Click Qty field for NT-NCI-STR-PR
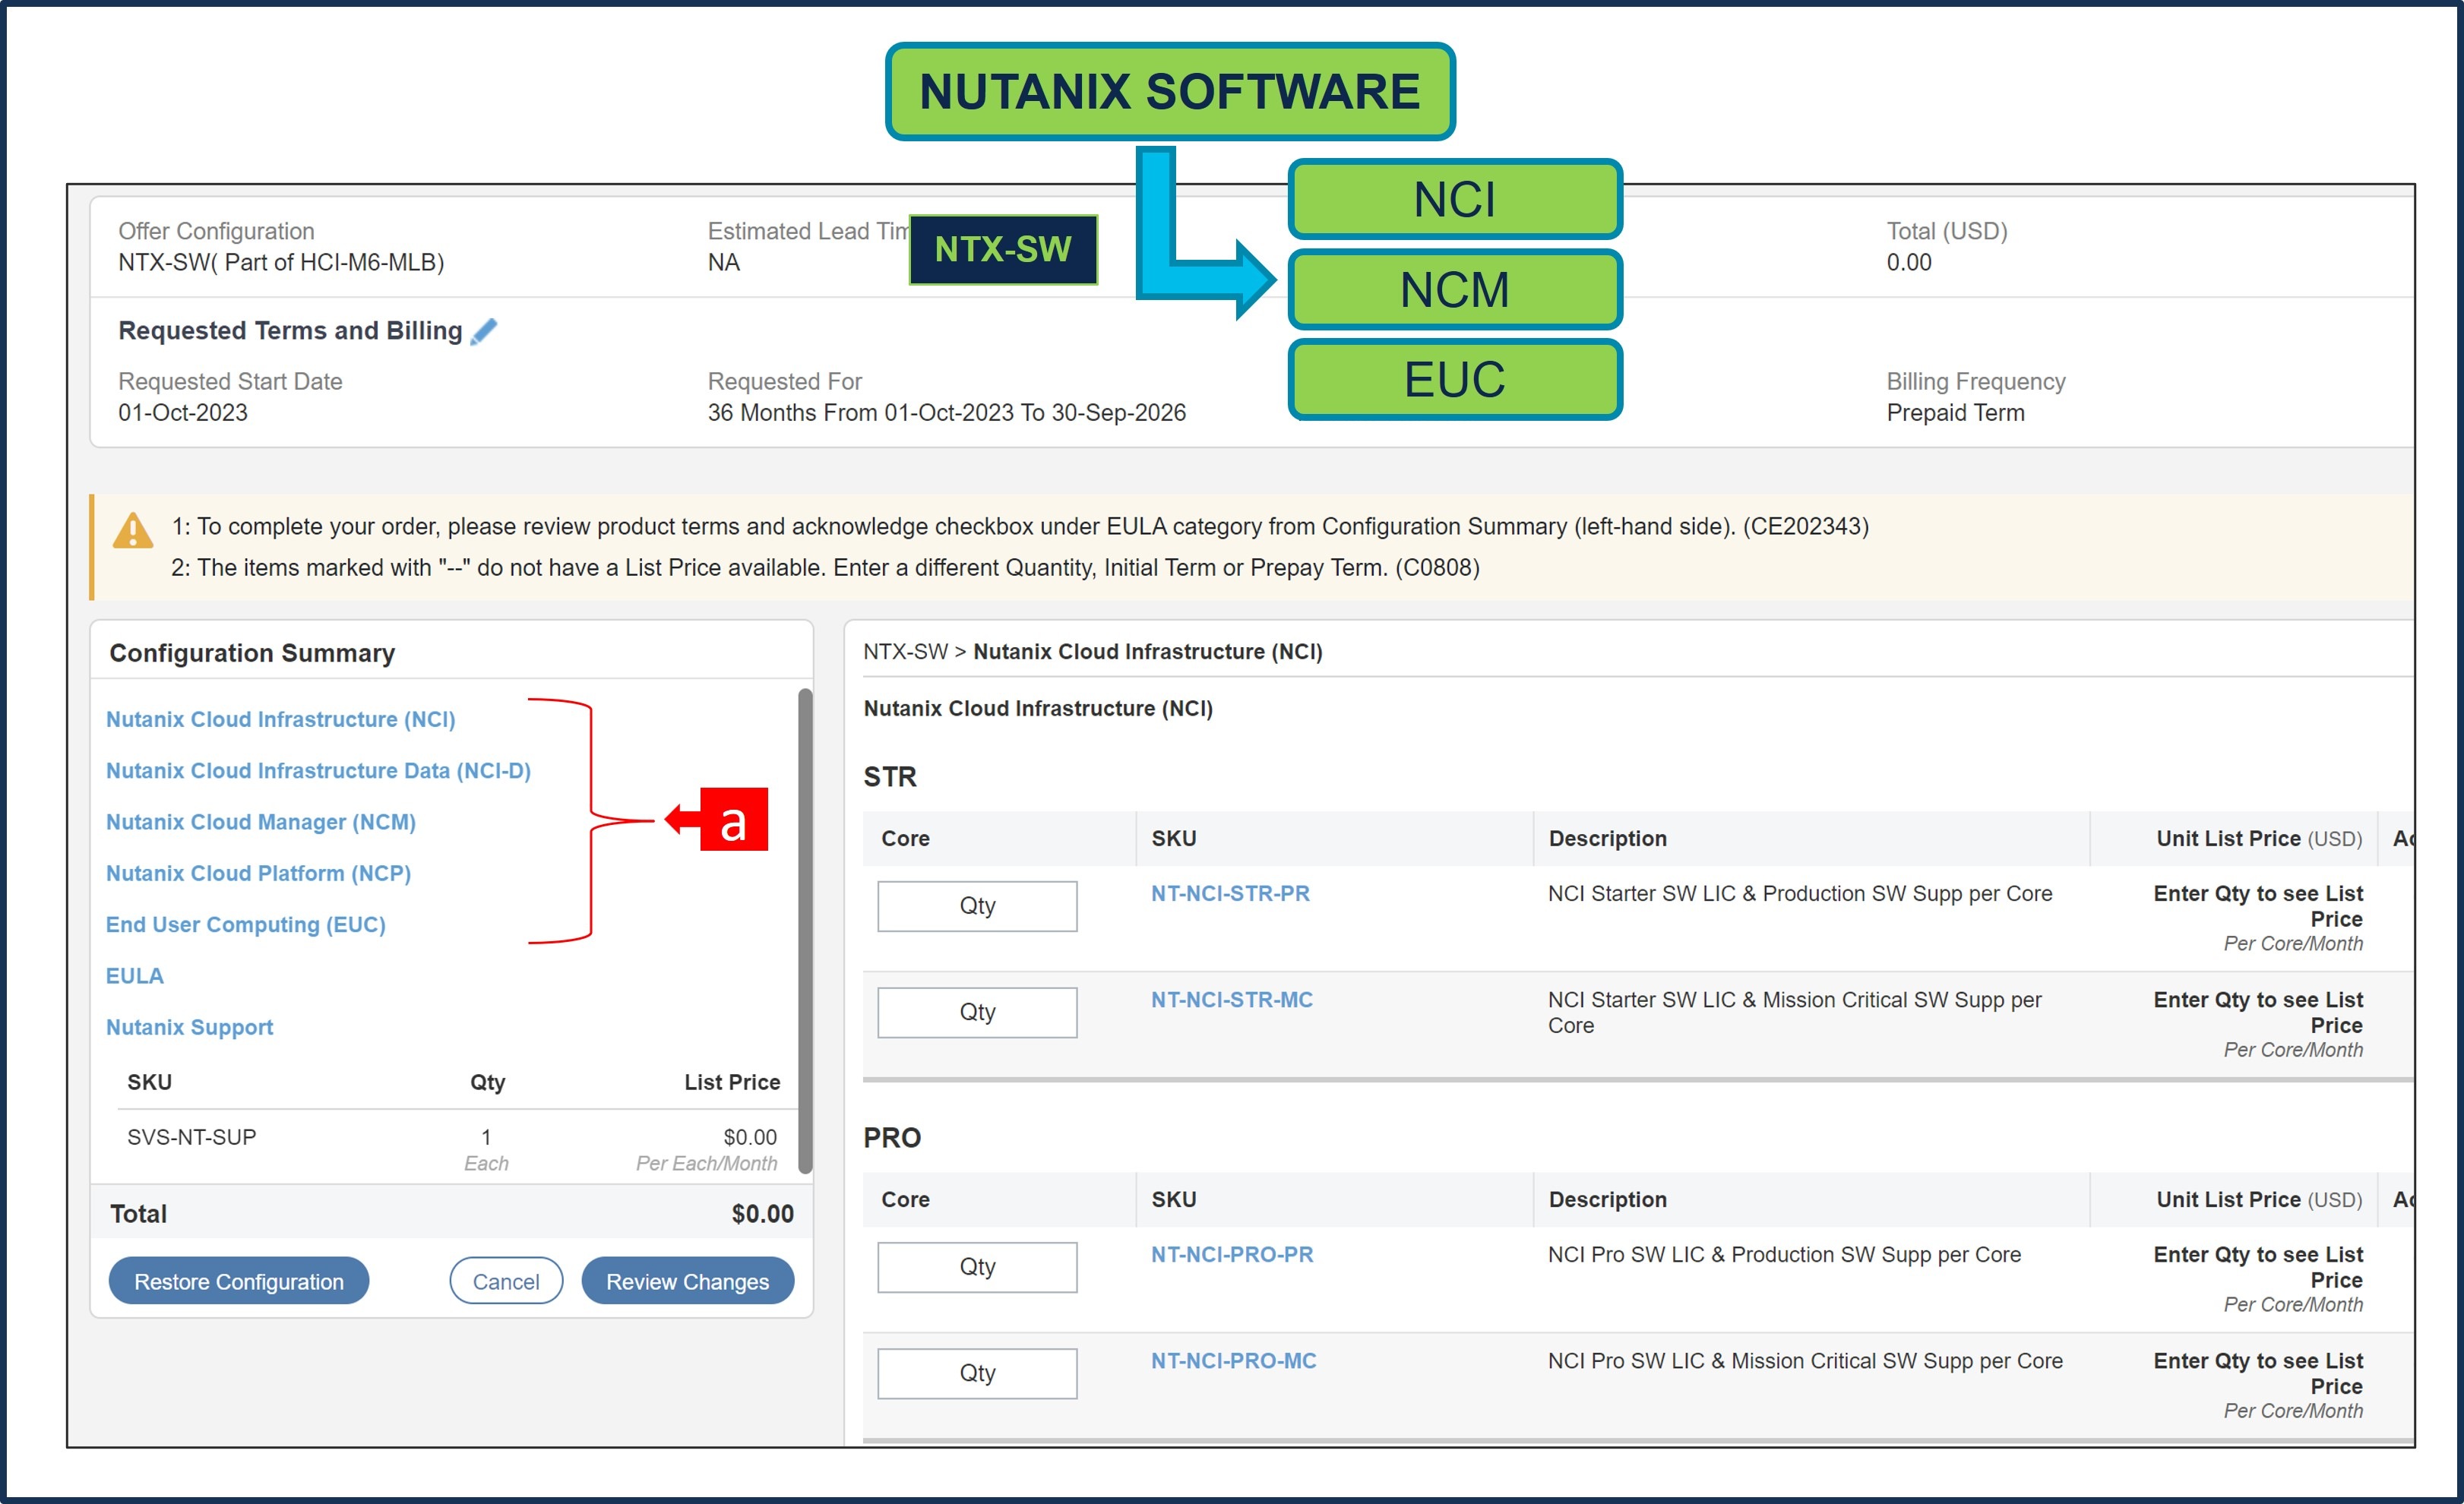Viewport: 2464px width, 1504px height. 977,906
